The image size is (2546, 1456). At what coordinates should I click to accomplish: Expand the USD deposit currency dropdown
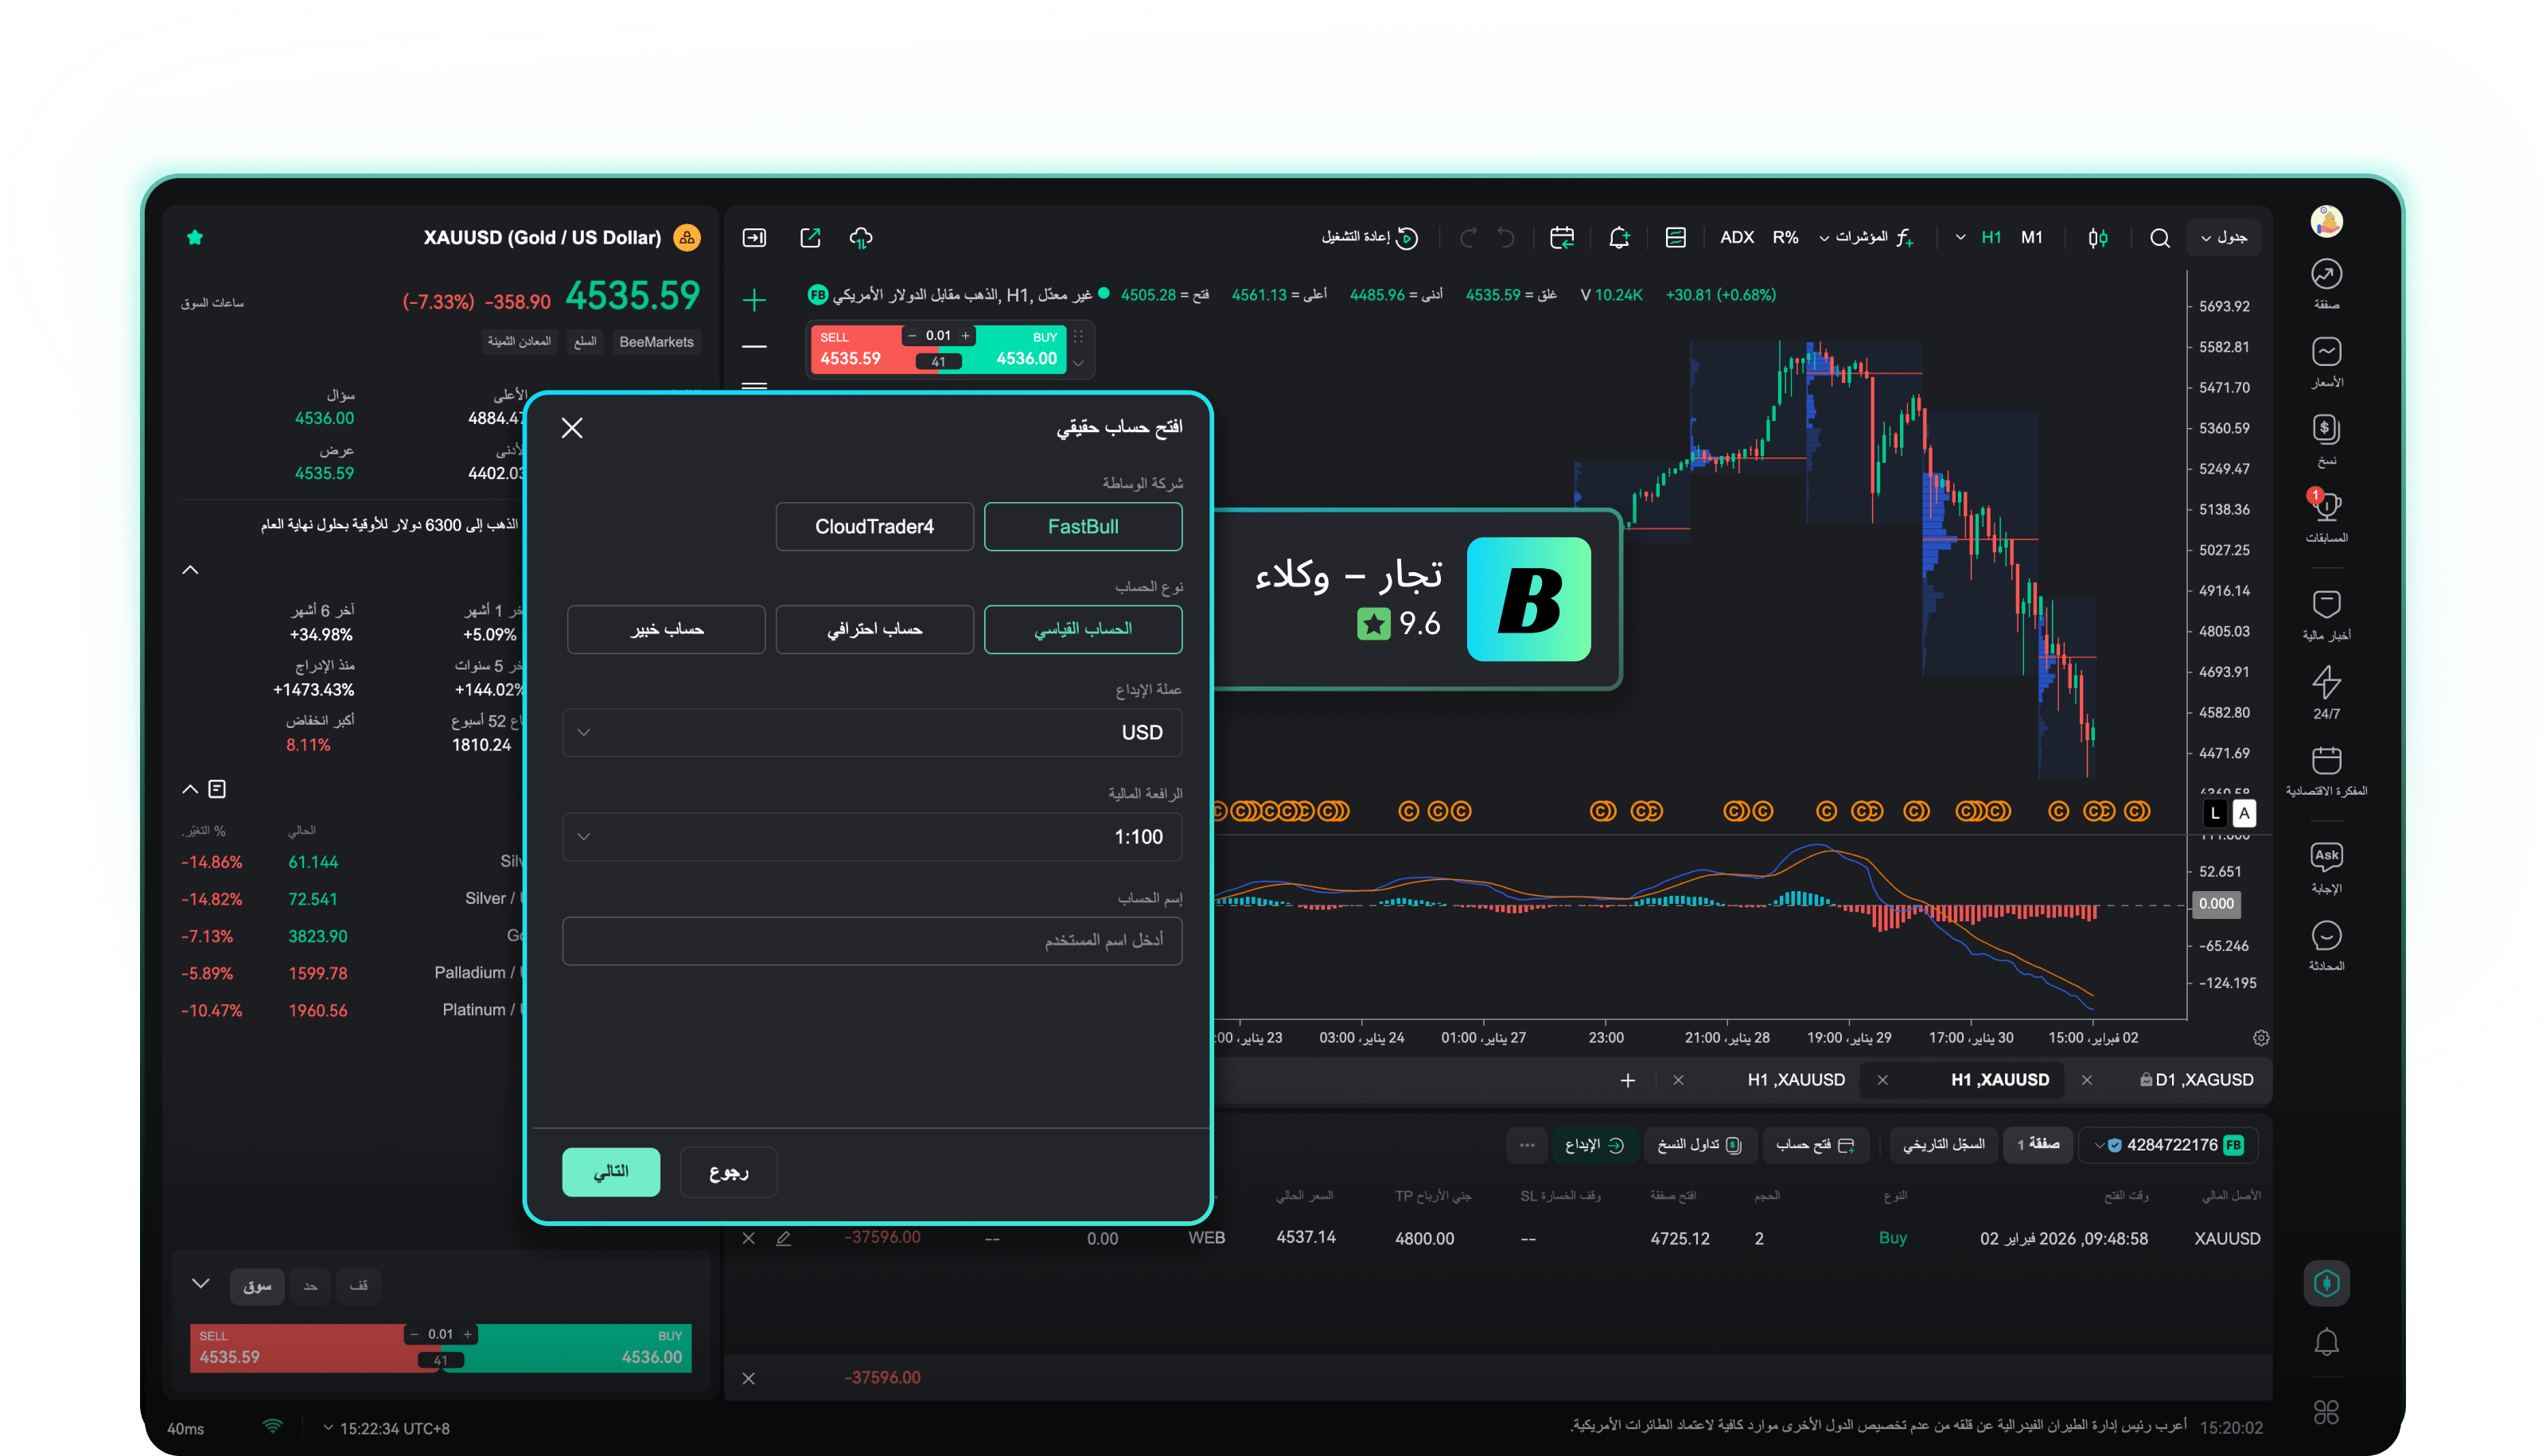pyautogui.click(x=872, y=732)
